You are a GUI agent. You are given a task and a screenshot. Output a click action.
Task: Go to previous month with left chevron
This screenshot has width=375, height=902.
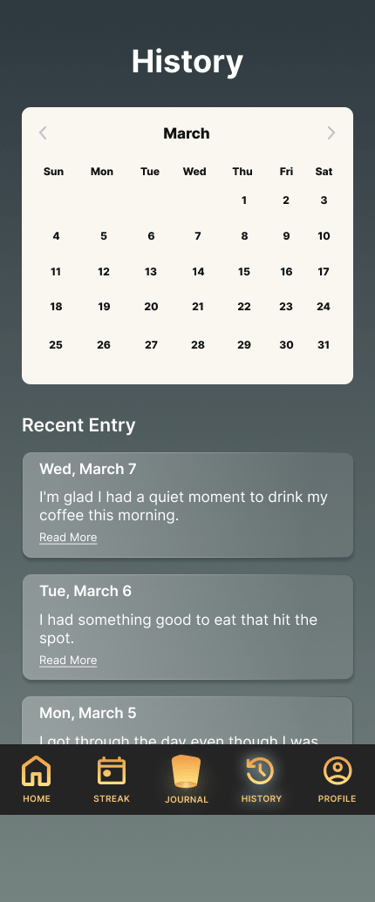43,133
